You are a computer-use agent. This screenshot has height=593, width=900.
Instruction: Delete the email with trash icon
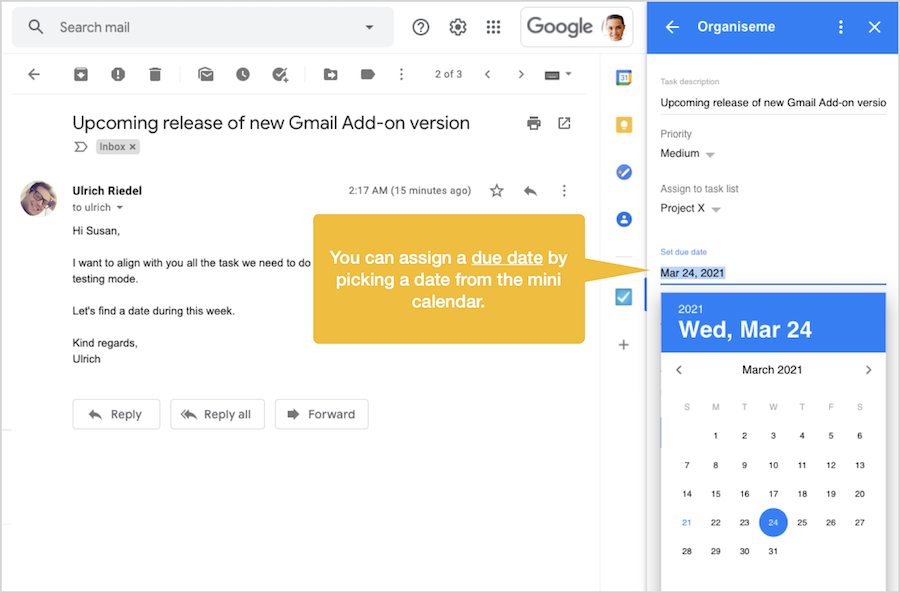coord(155,74)
